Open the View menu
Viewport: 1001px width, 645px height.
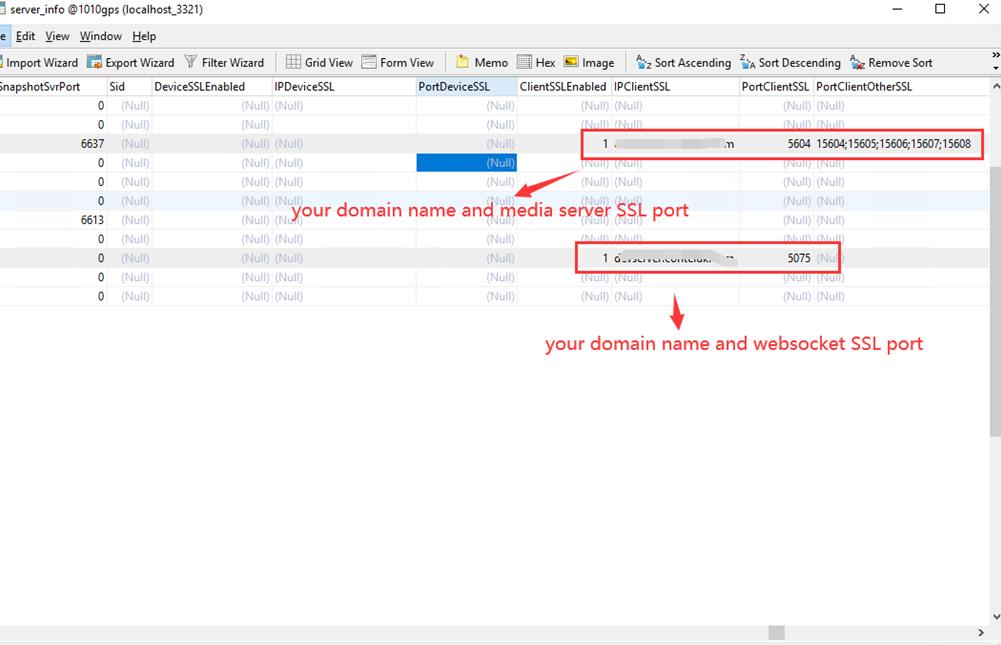click(x=57, y=36)
